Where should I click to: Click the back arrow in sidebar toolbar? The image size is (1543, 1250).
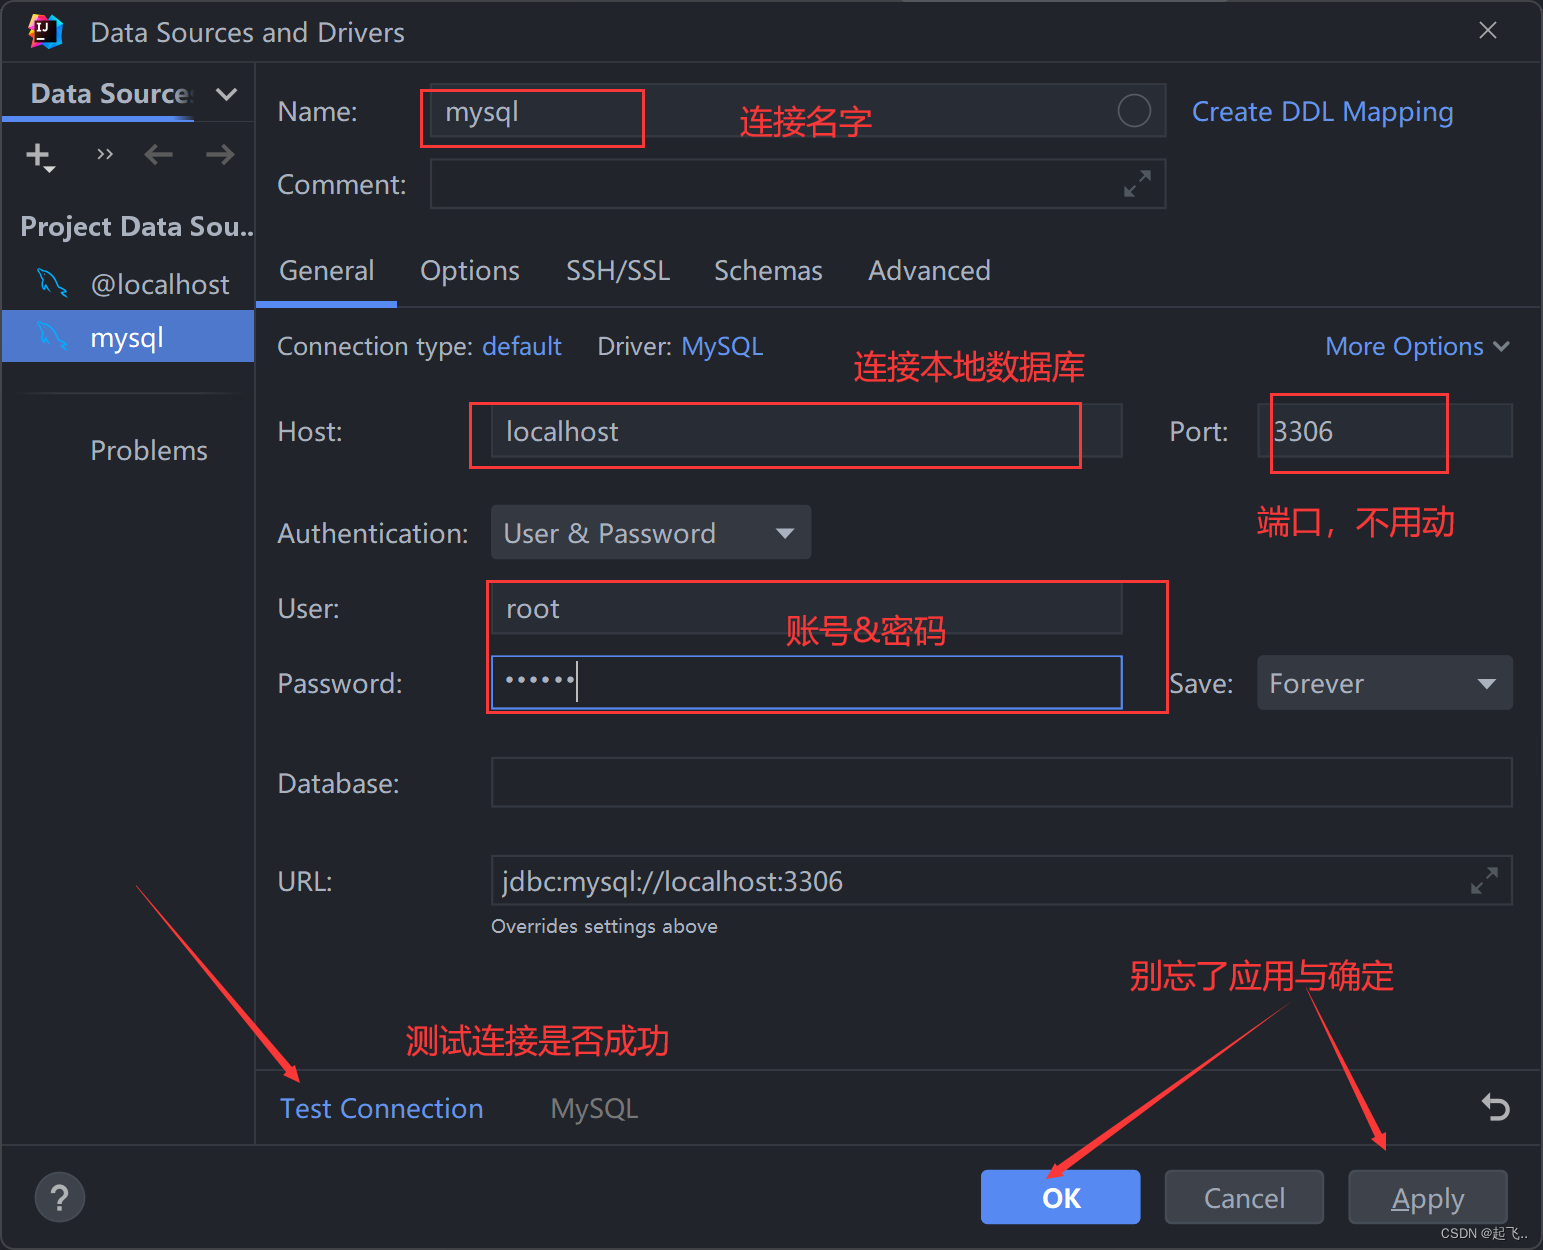click(159, 154)
